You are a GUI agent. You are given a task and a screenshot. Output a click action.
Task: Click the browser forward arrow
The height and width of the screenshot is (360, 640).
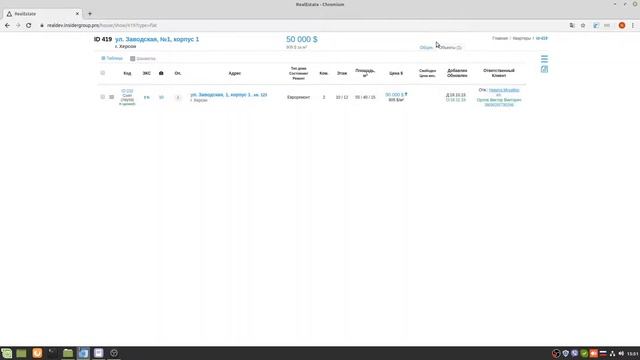[18, 25]
